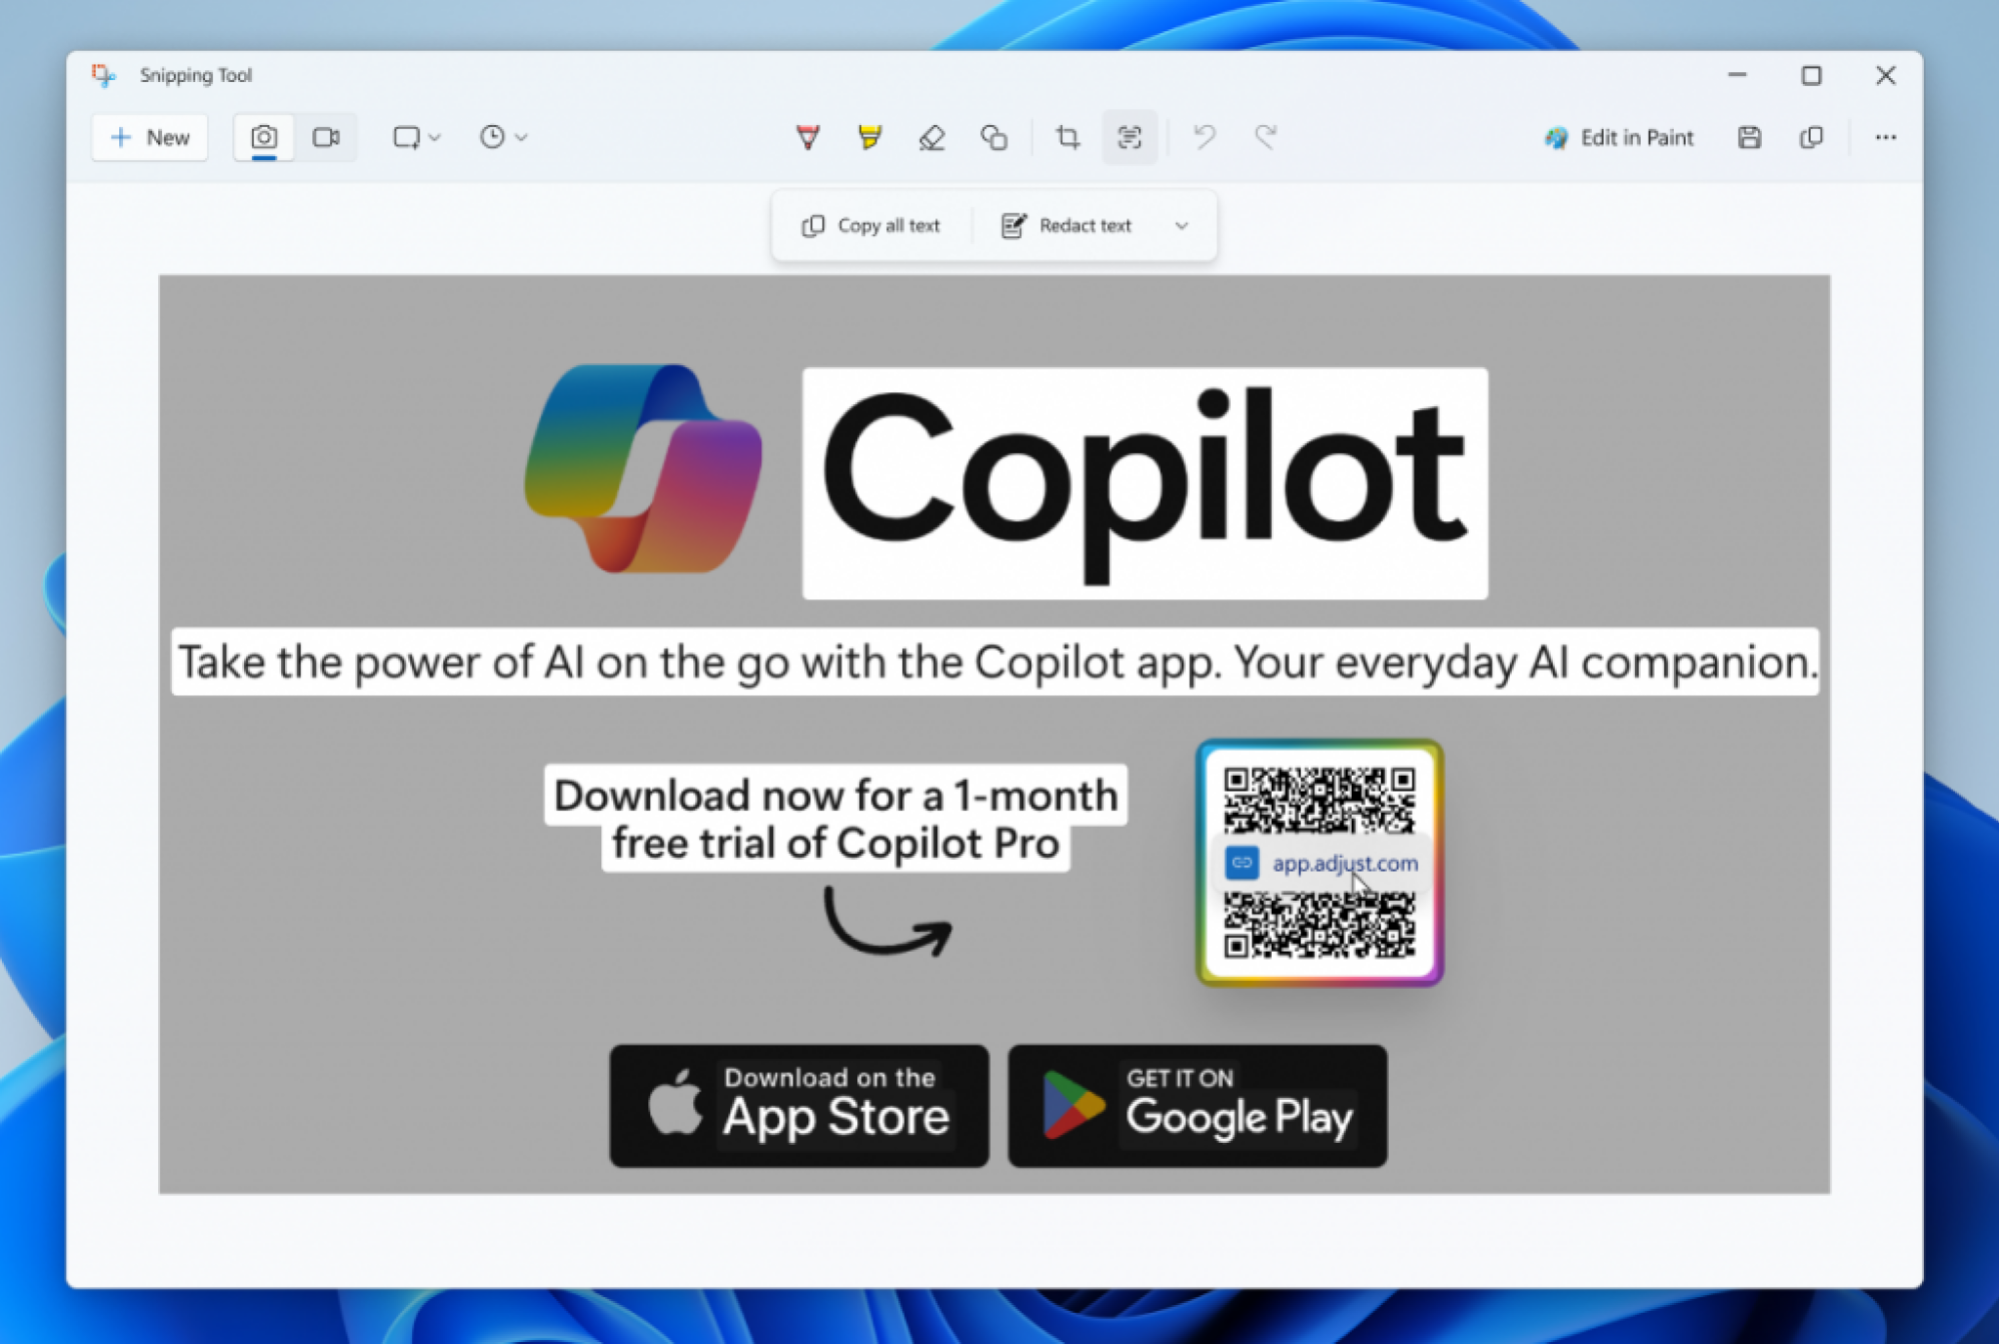The height and width of the screenshot is (1344, 1999).
Task: Click the crop tool
Action: (x=1066, y=138)
